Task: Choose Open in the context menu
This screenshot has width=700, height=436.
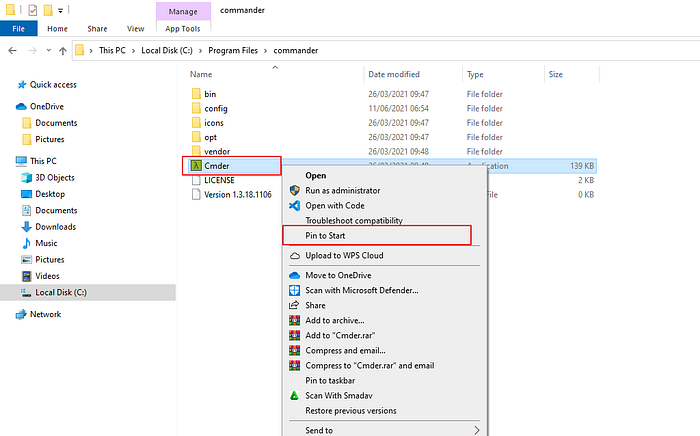Action: pyautogui.click(x=316, y=176)
